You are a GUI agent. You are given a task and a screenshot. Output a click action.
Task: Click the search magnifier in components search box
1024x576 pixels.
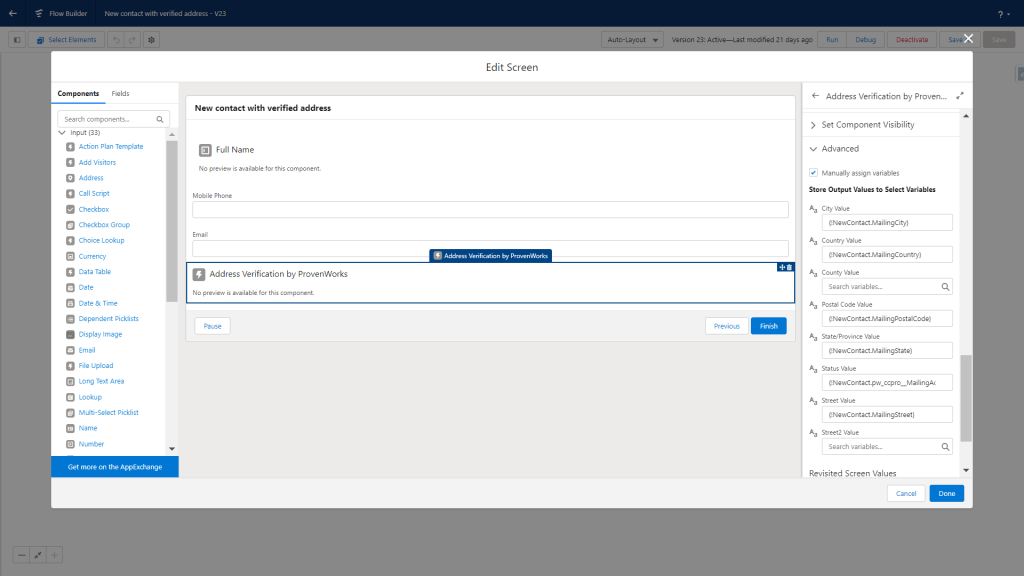(159, 118)
